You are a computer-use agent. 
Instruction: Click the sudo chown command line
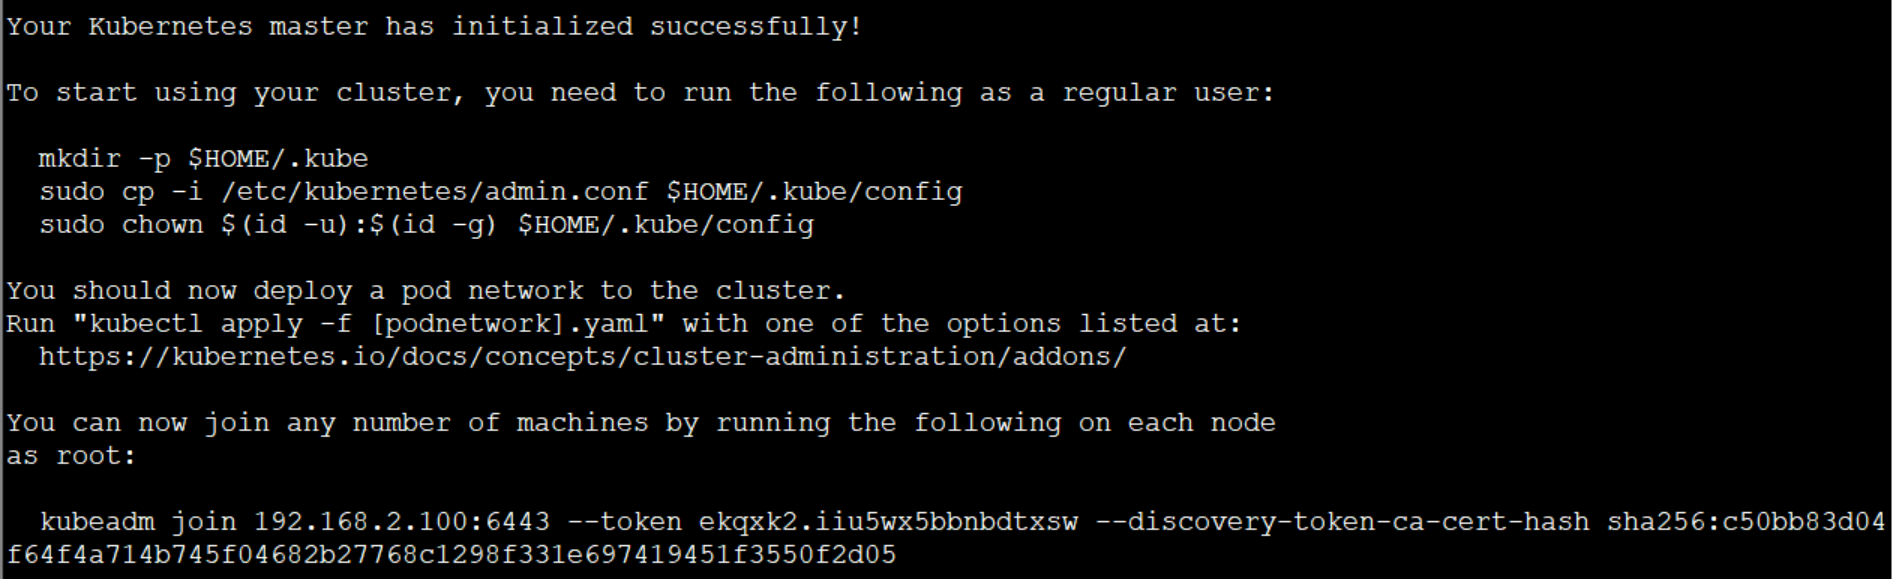pos(426,225)
